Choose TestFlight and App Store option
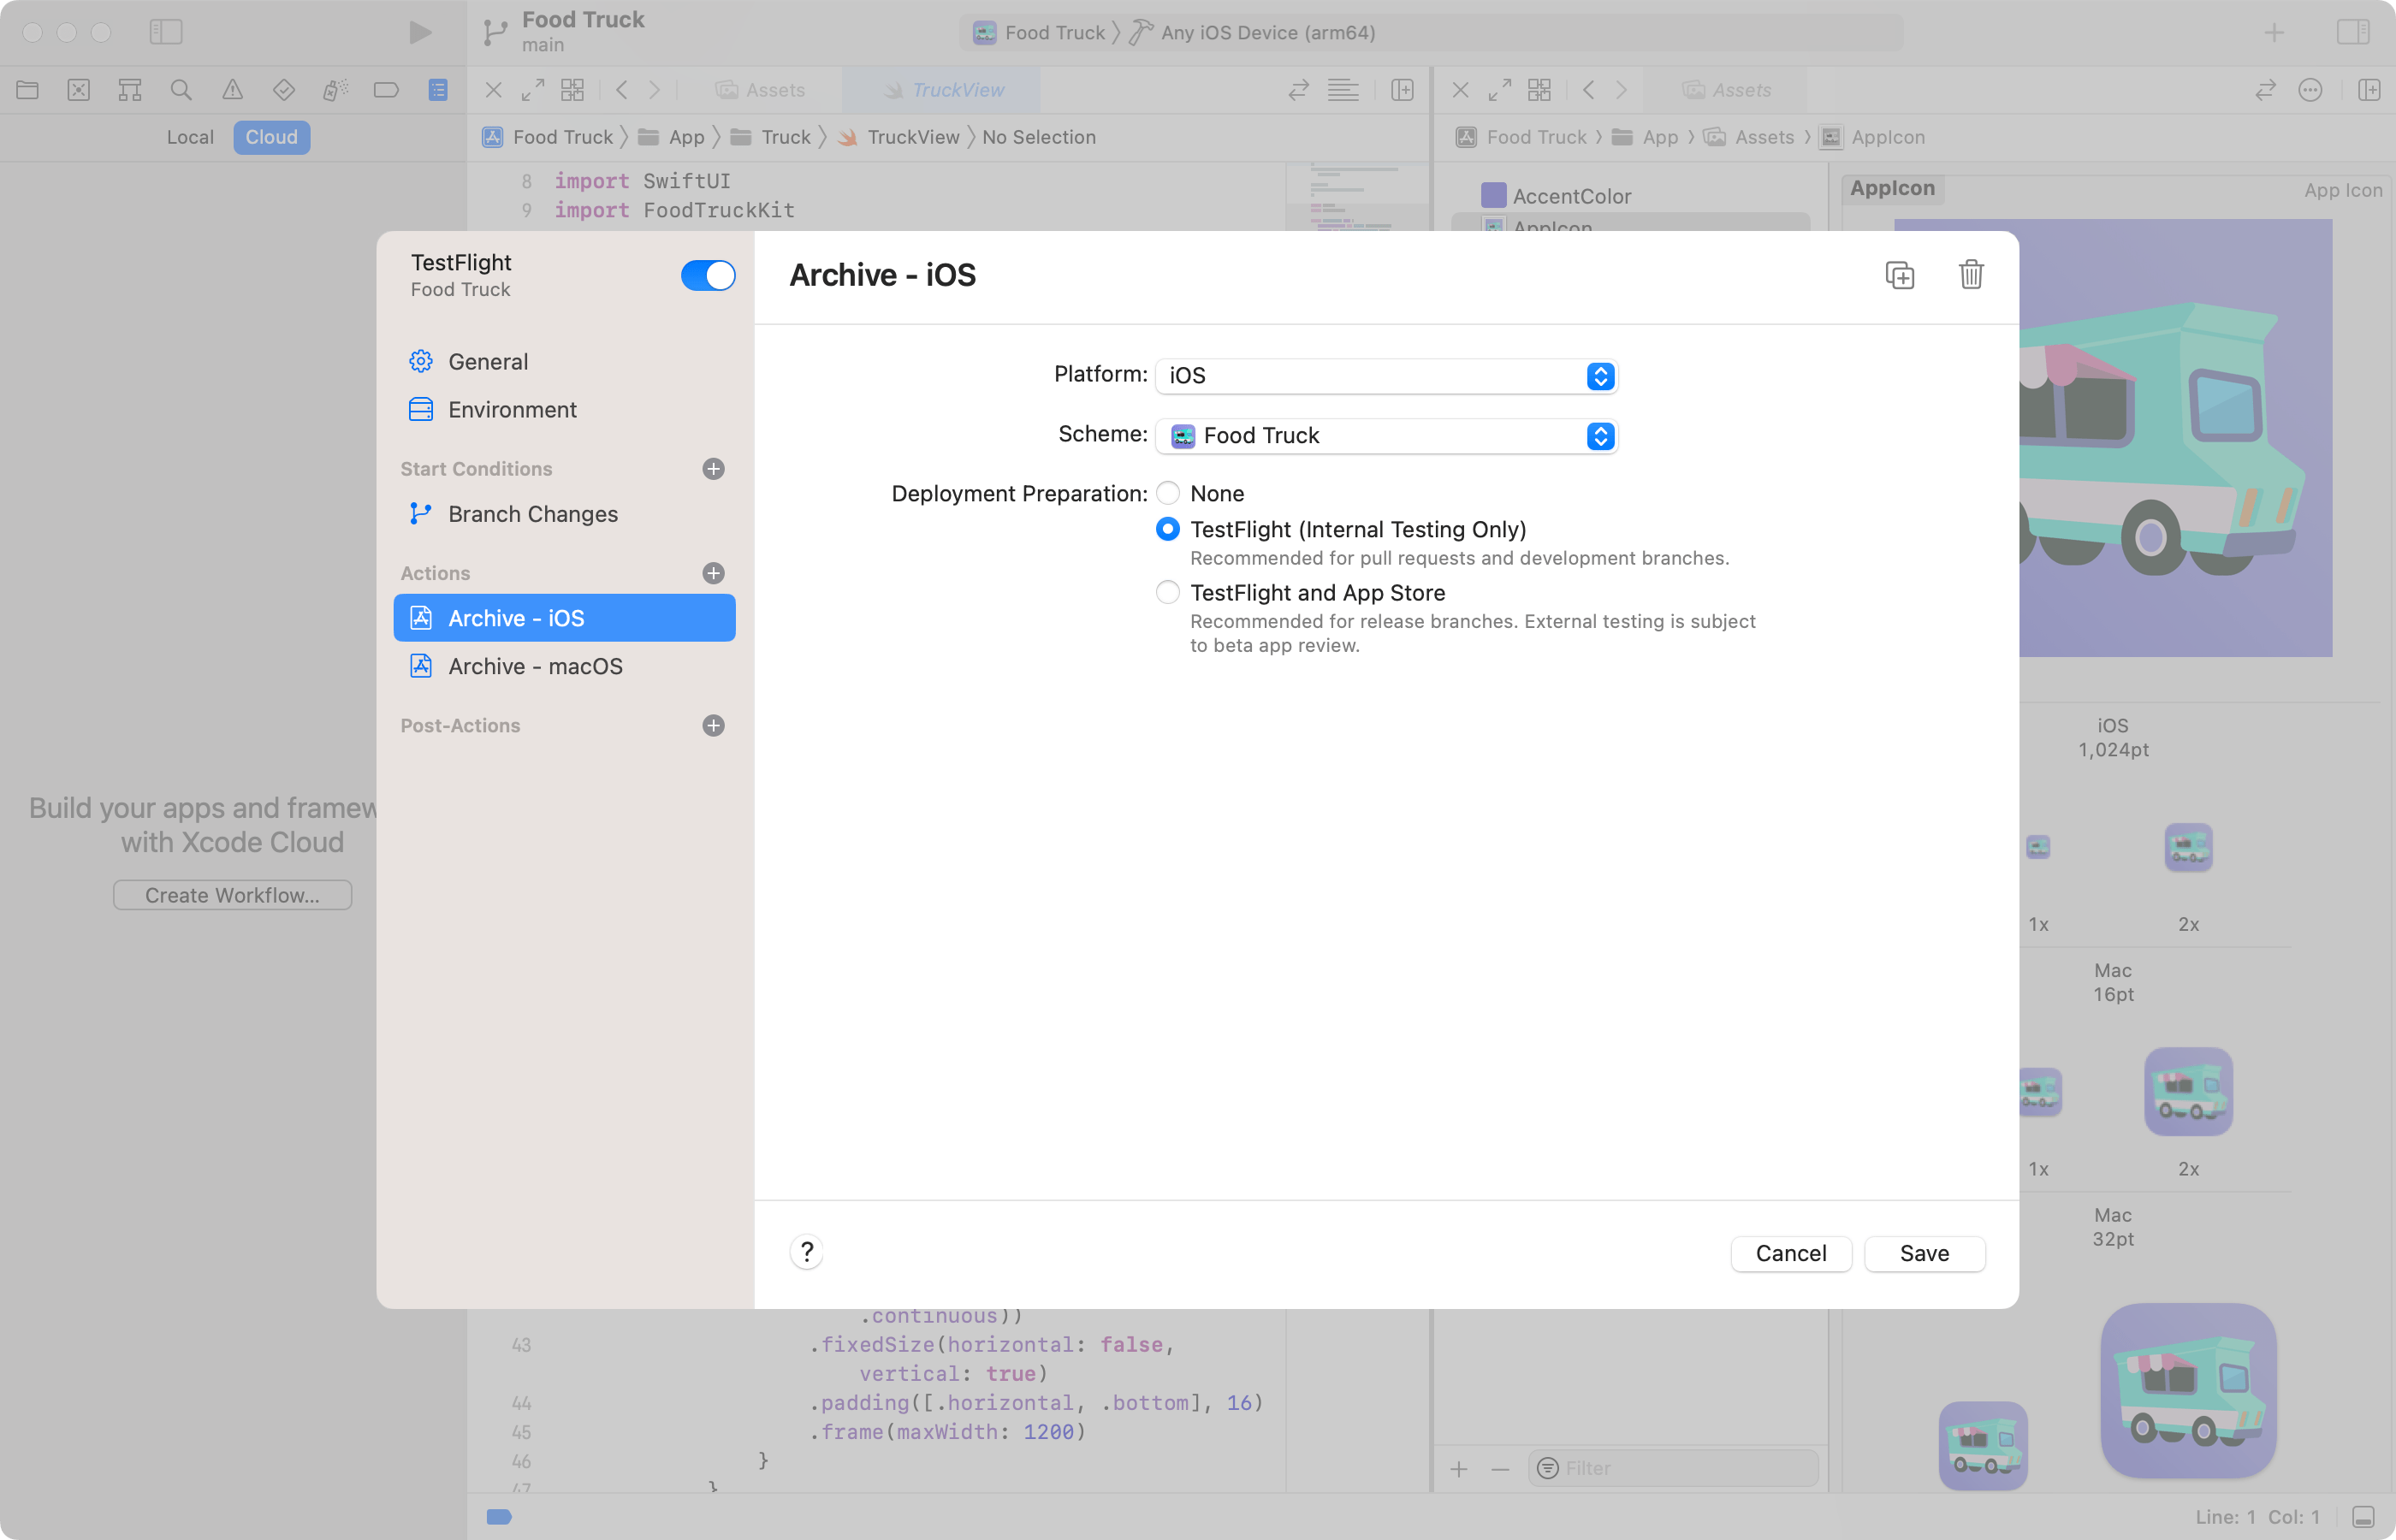The height and width of the screenshot is (1540, 2396). click(1167, 592)
